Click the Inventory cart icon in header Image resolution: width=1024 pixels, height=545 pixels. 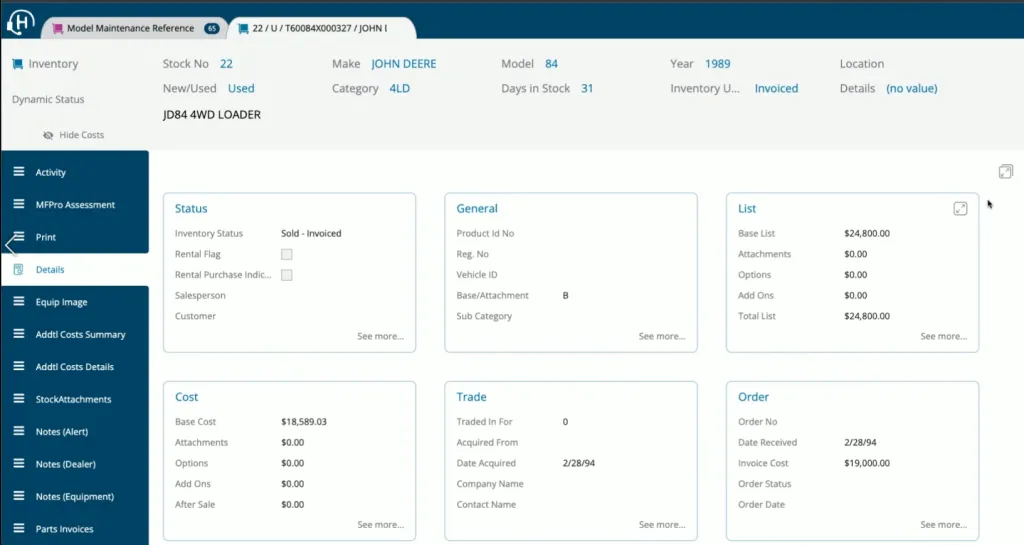18,63
